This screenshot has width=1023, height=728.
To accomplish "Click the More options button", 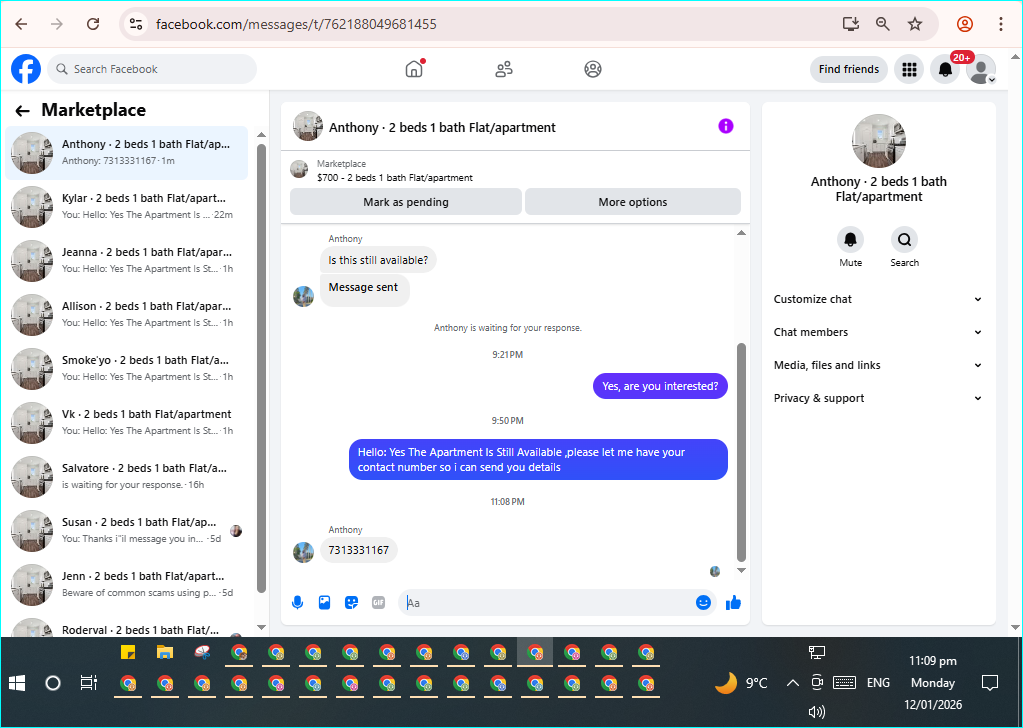I will [x=633, y=202].
